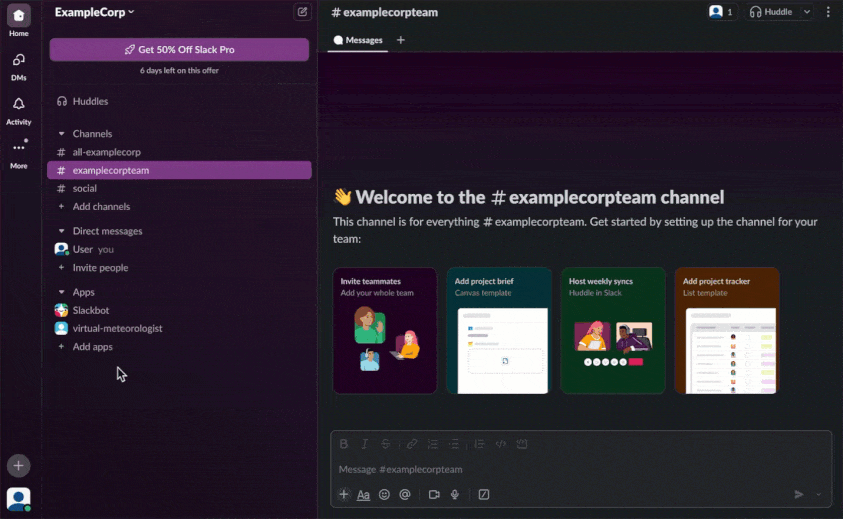The image size is (843, 519).
Task: Apply bold formatting in message composer
Action: pyautogui.click(x=344, y=444)
